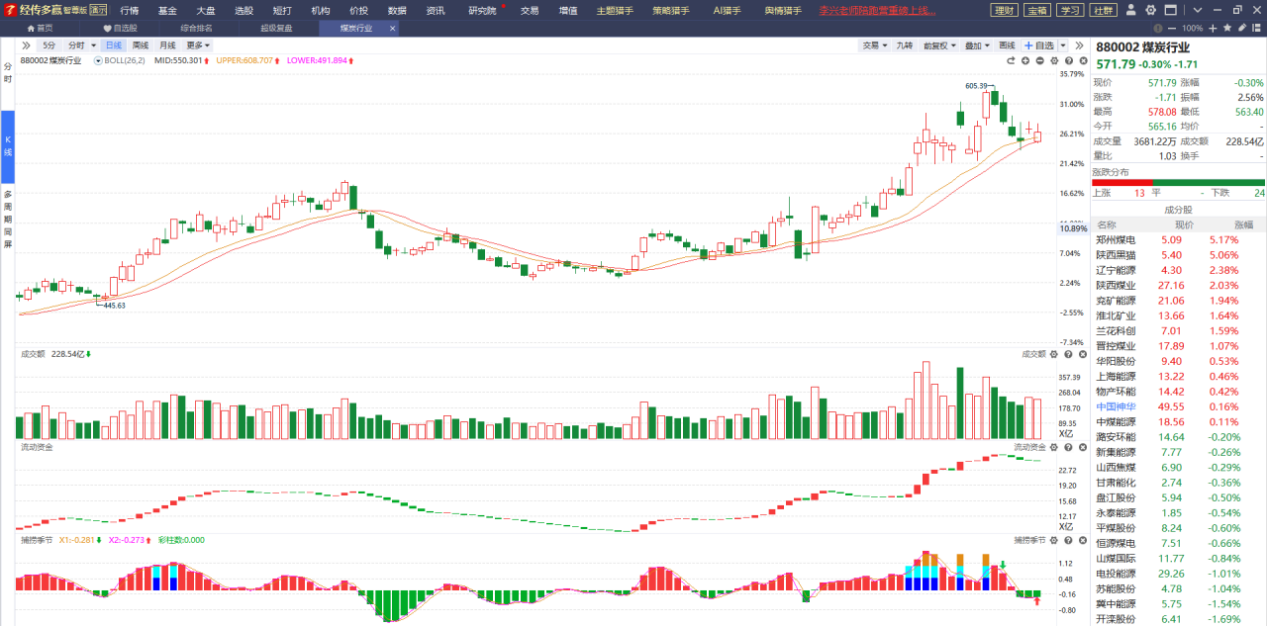Select the 5分 period button
Image resolution: width=1268 pixels, height=627 pixels.
(49, 45)
